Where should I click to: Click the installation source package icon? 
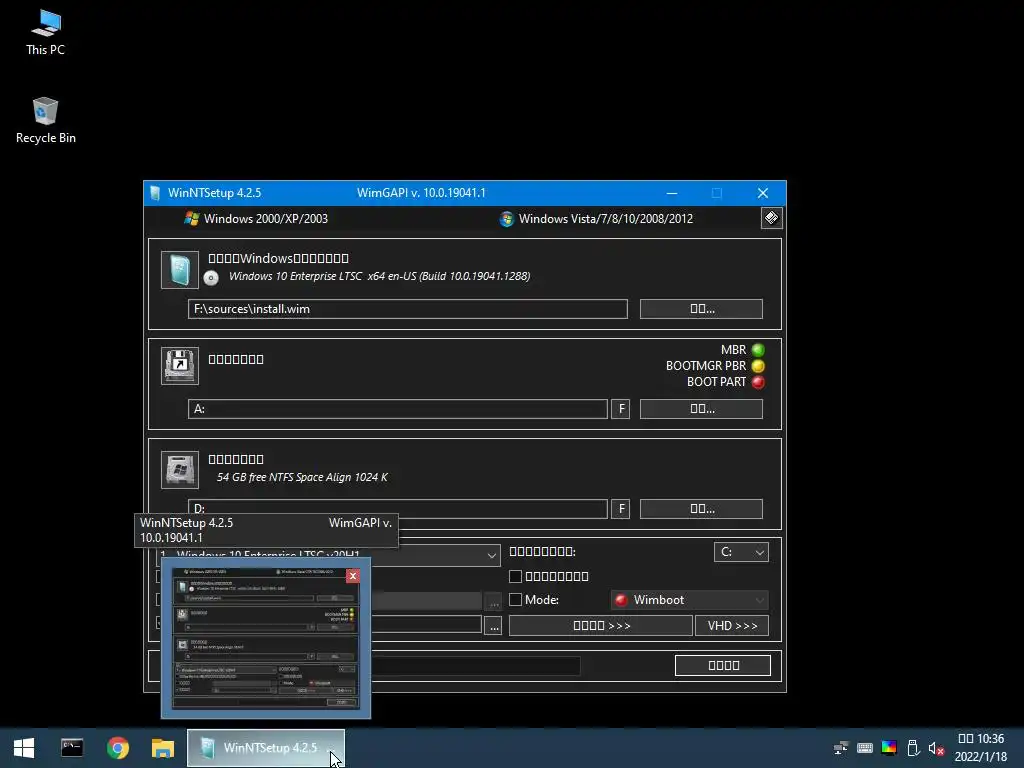180,270
